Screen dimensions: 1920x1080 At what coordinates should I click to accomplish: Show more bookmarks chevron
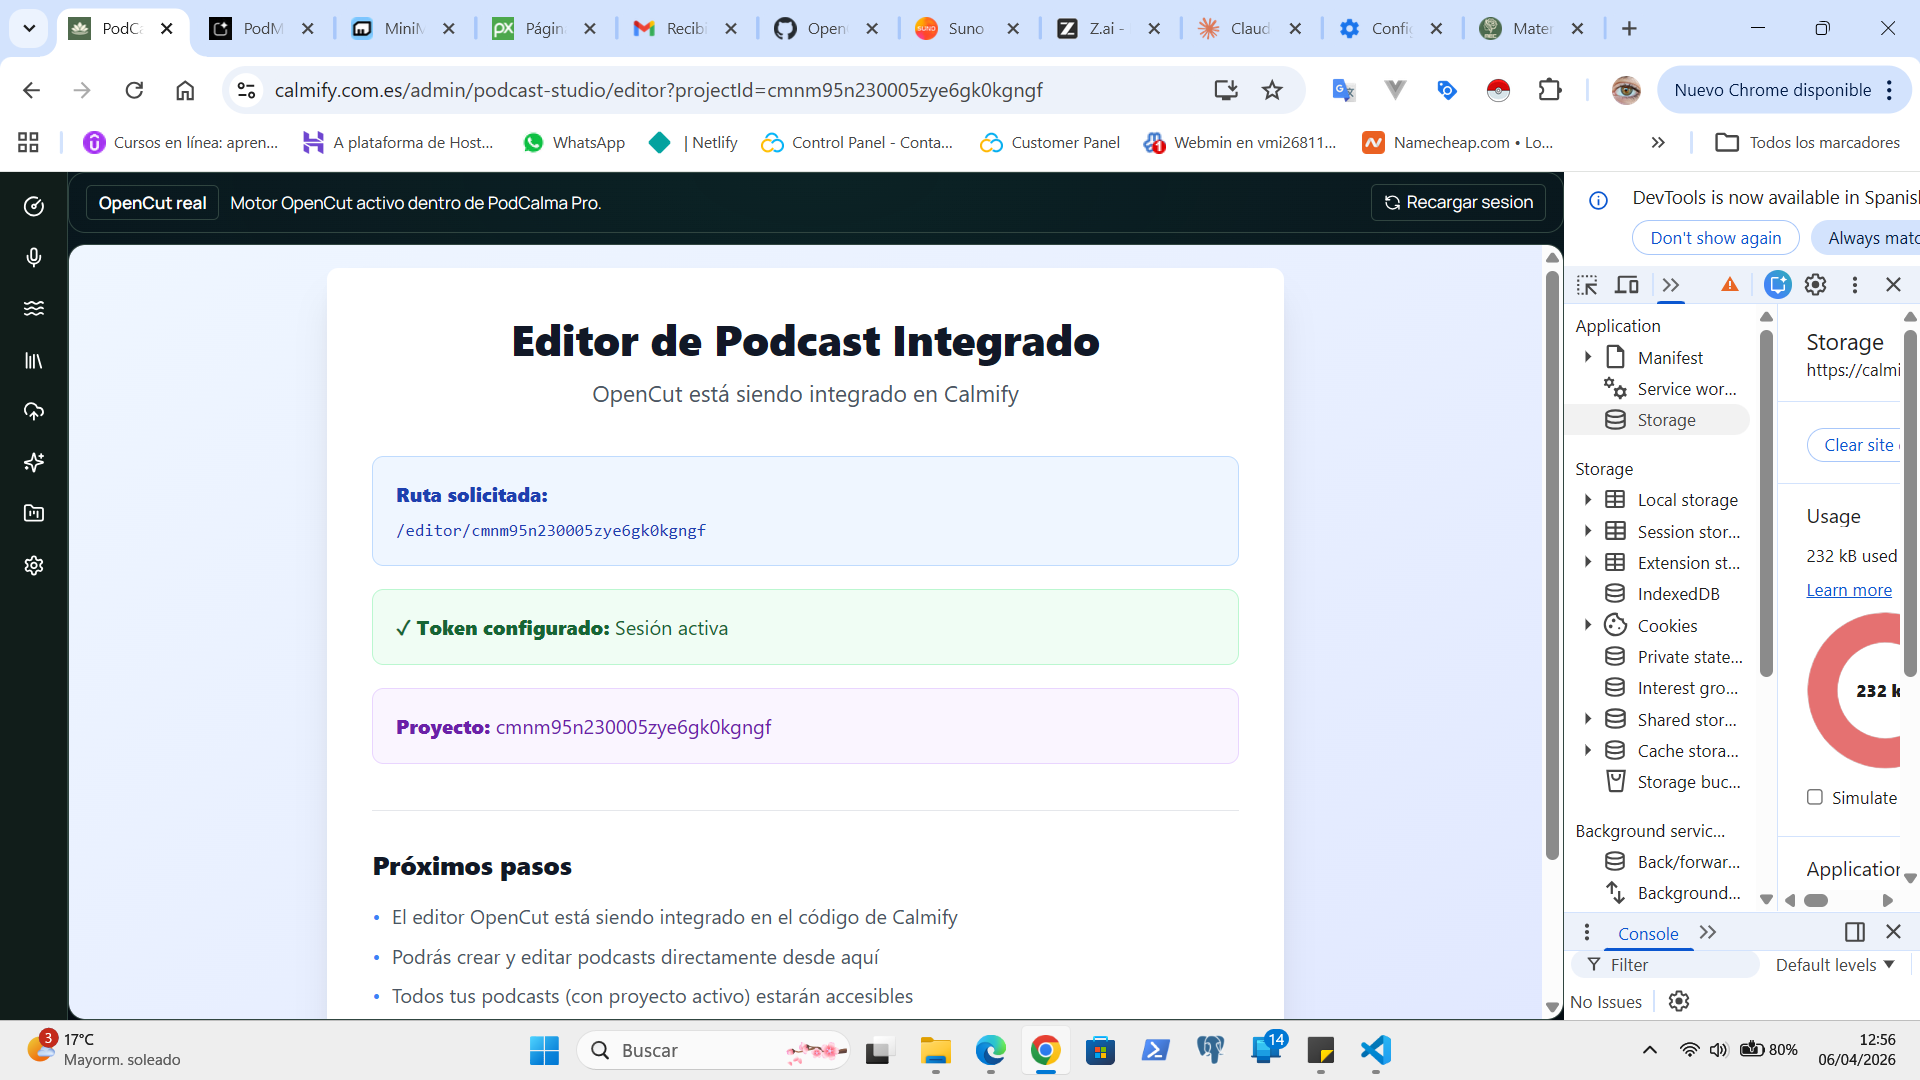click(1658, 143)
